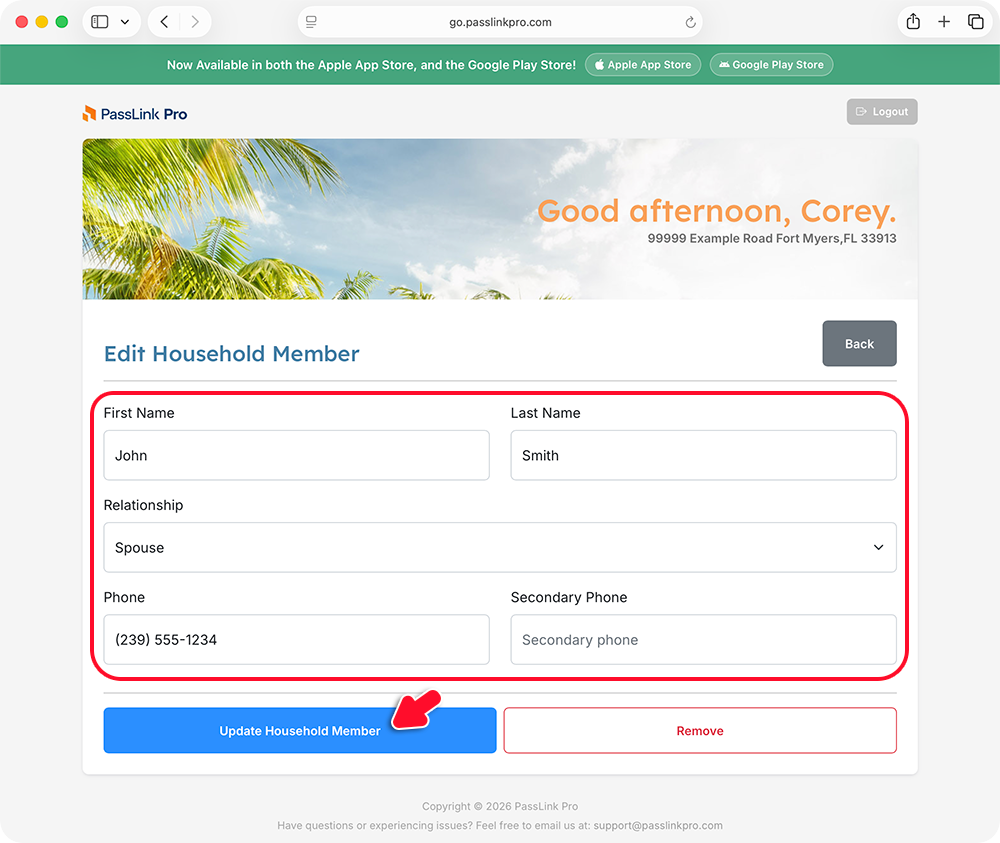
Task: Reload the page with the refresh icon
Action: point(690,22)
